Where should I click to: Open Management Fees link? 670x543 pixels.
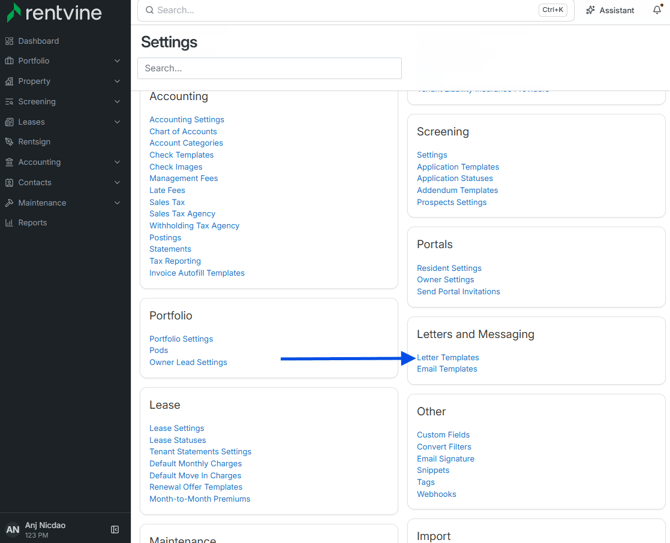(x=183, y=179)
